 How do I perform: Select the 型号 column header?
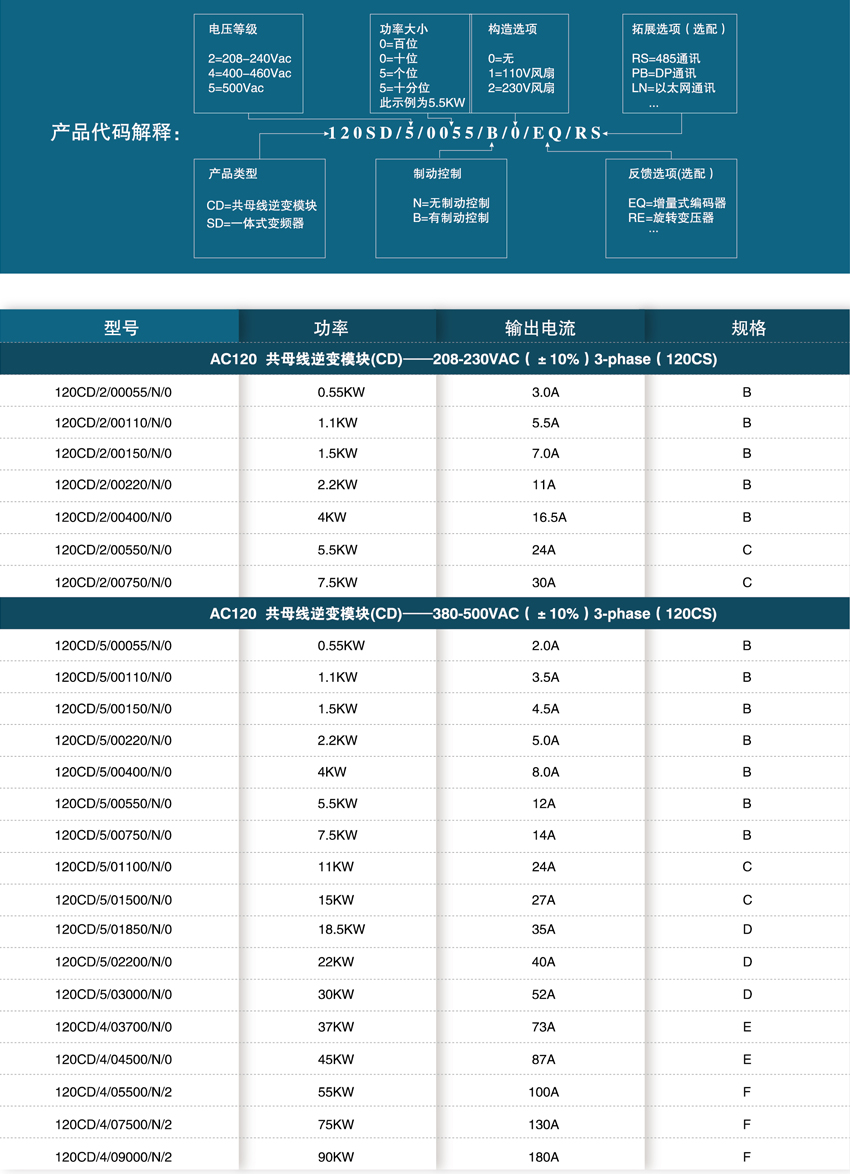pos(119,325)
